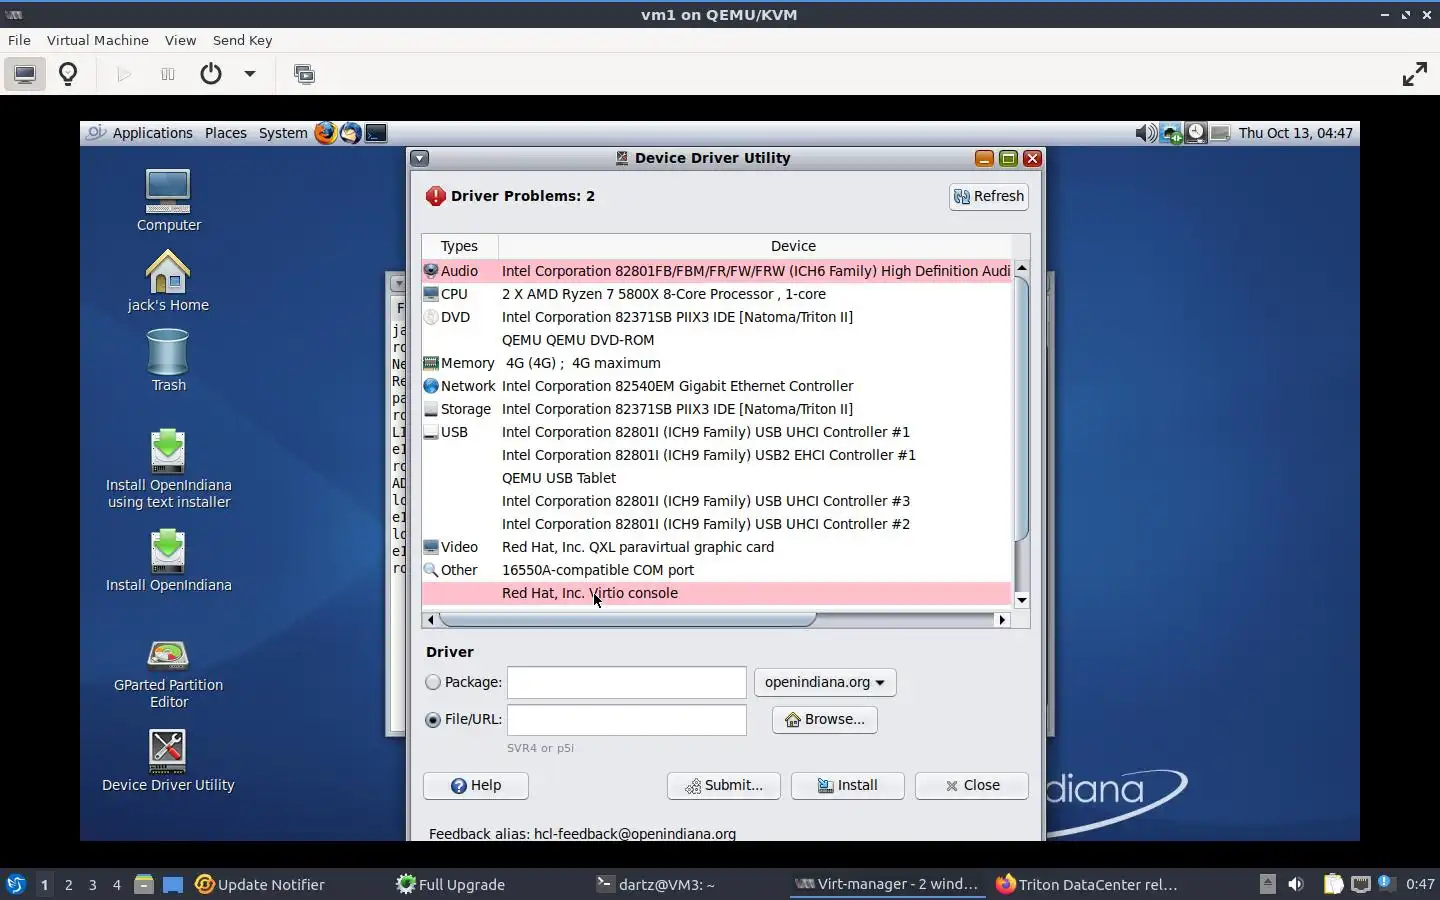The image size is (1440, 900).
Task: Switch to the dartz@VM3 terminal in taskbar
Action: point(656,885)
